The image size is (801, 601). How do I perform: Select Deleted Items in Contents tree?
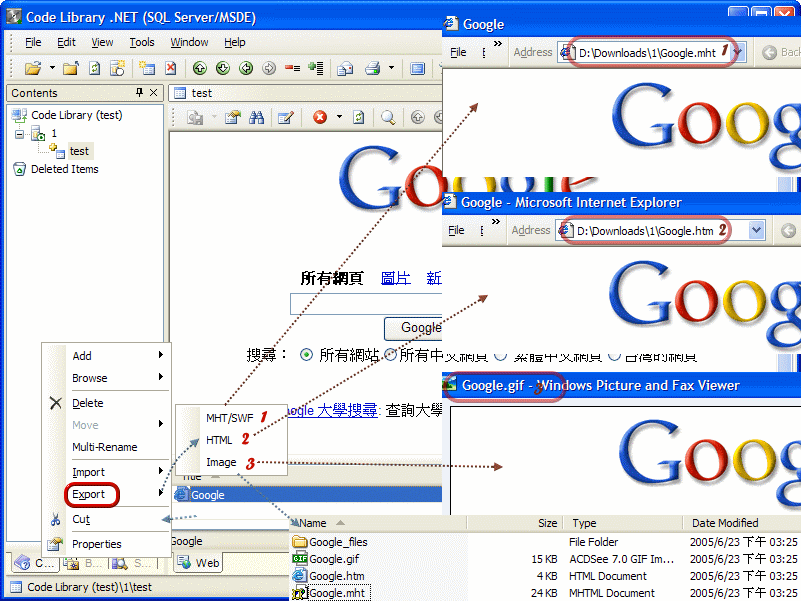[64, 169]
